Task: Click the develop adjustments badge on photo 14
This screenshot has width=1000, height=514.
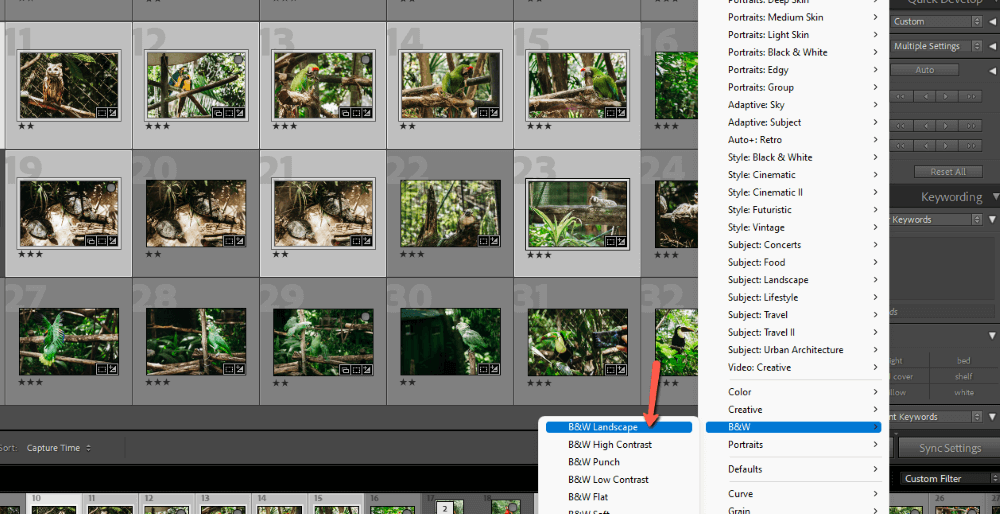Action: pos(494,113)
